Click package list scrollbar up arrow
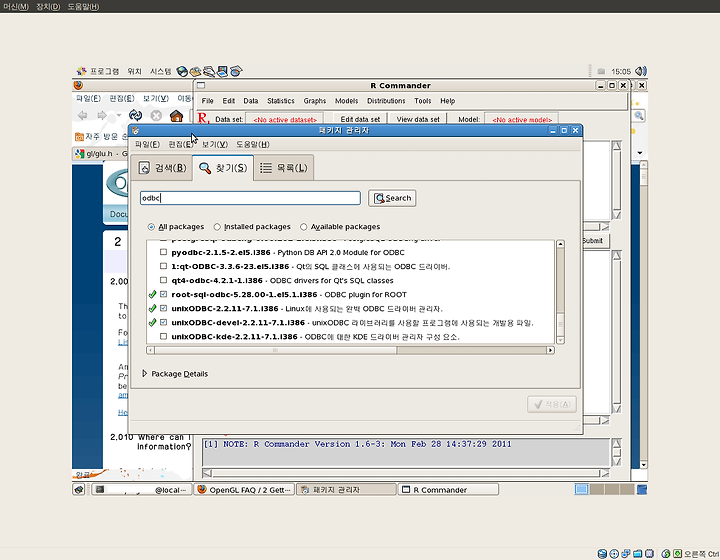This screenshot has width=720, height=560. (560, 244)
